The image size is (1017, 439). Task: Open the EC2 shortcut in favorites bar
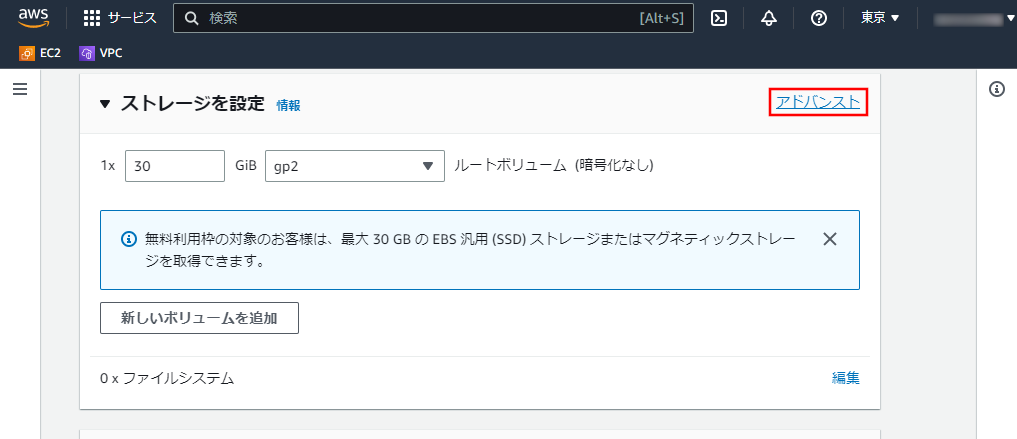[x=40, y=53]
